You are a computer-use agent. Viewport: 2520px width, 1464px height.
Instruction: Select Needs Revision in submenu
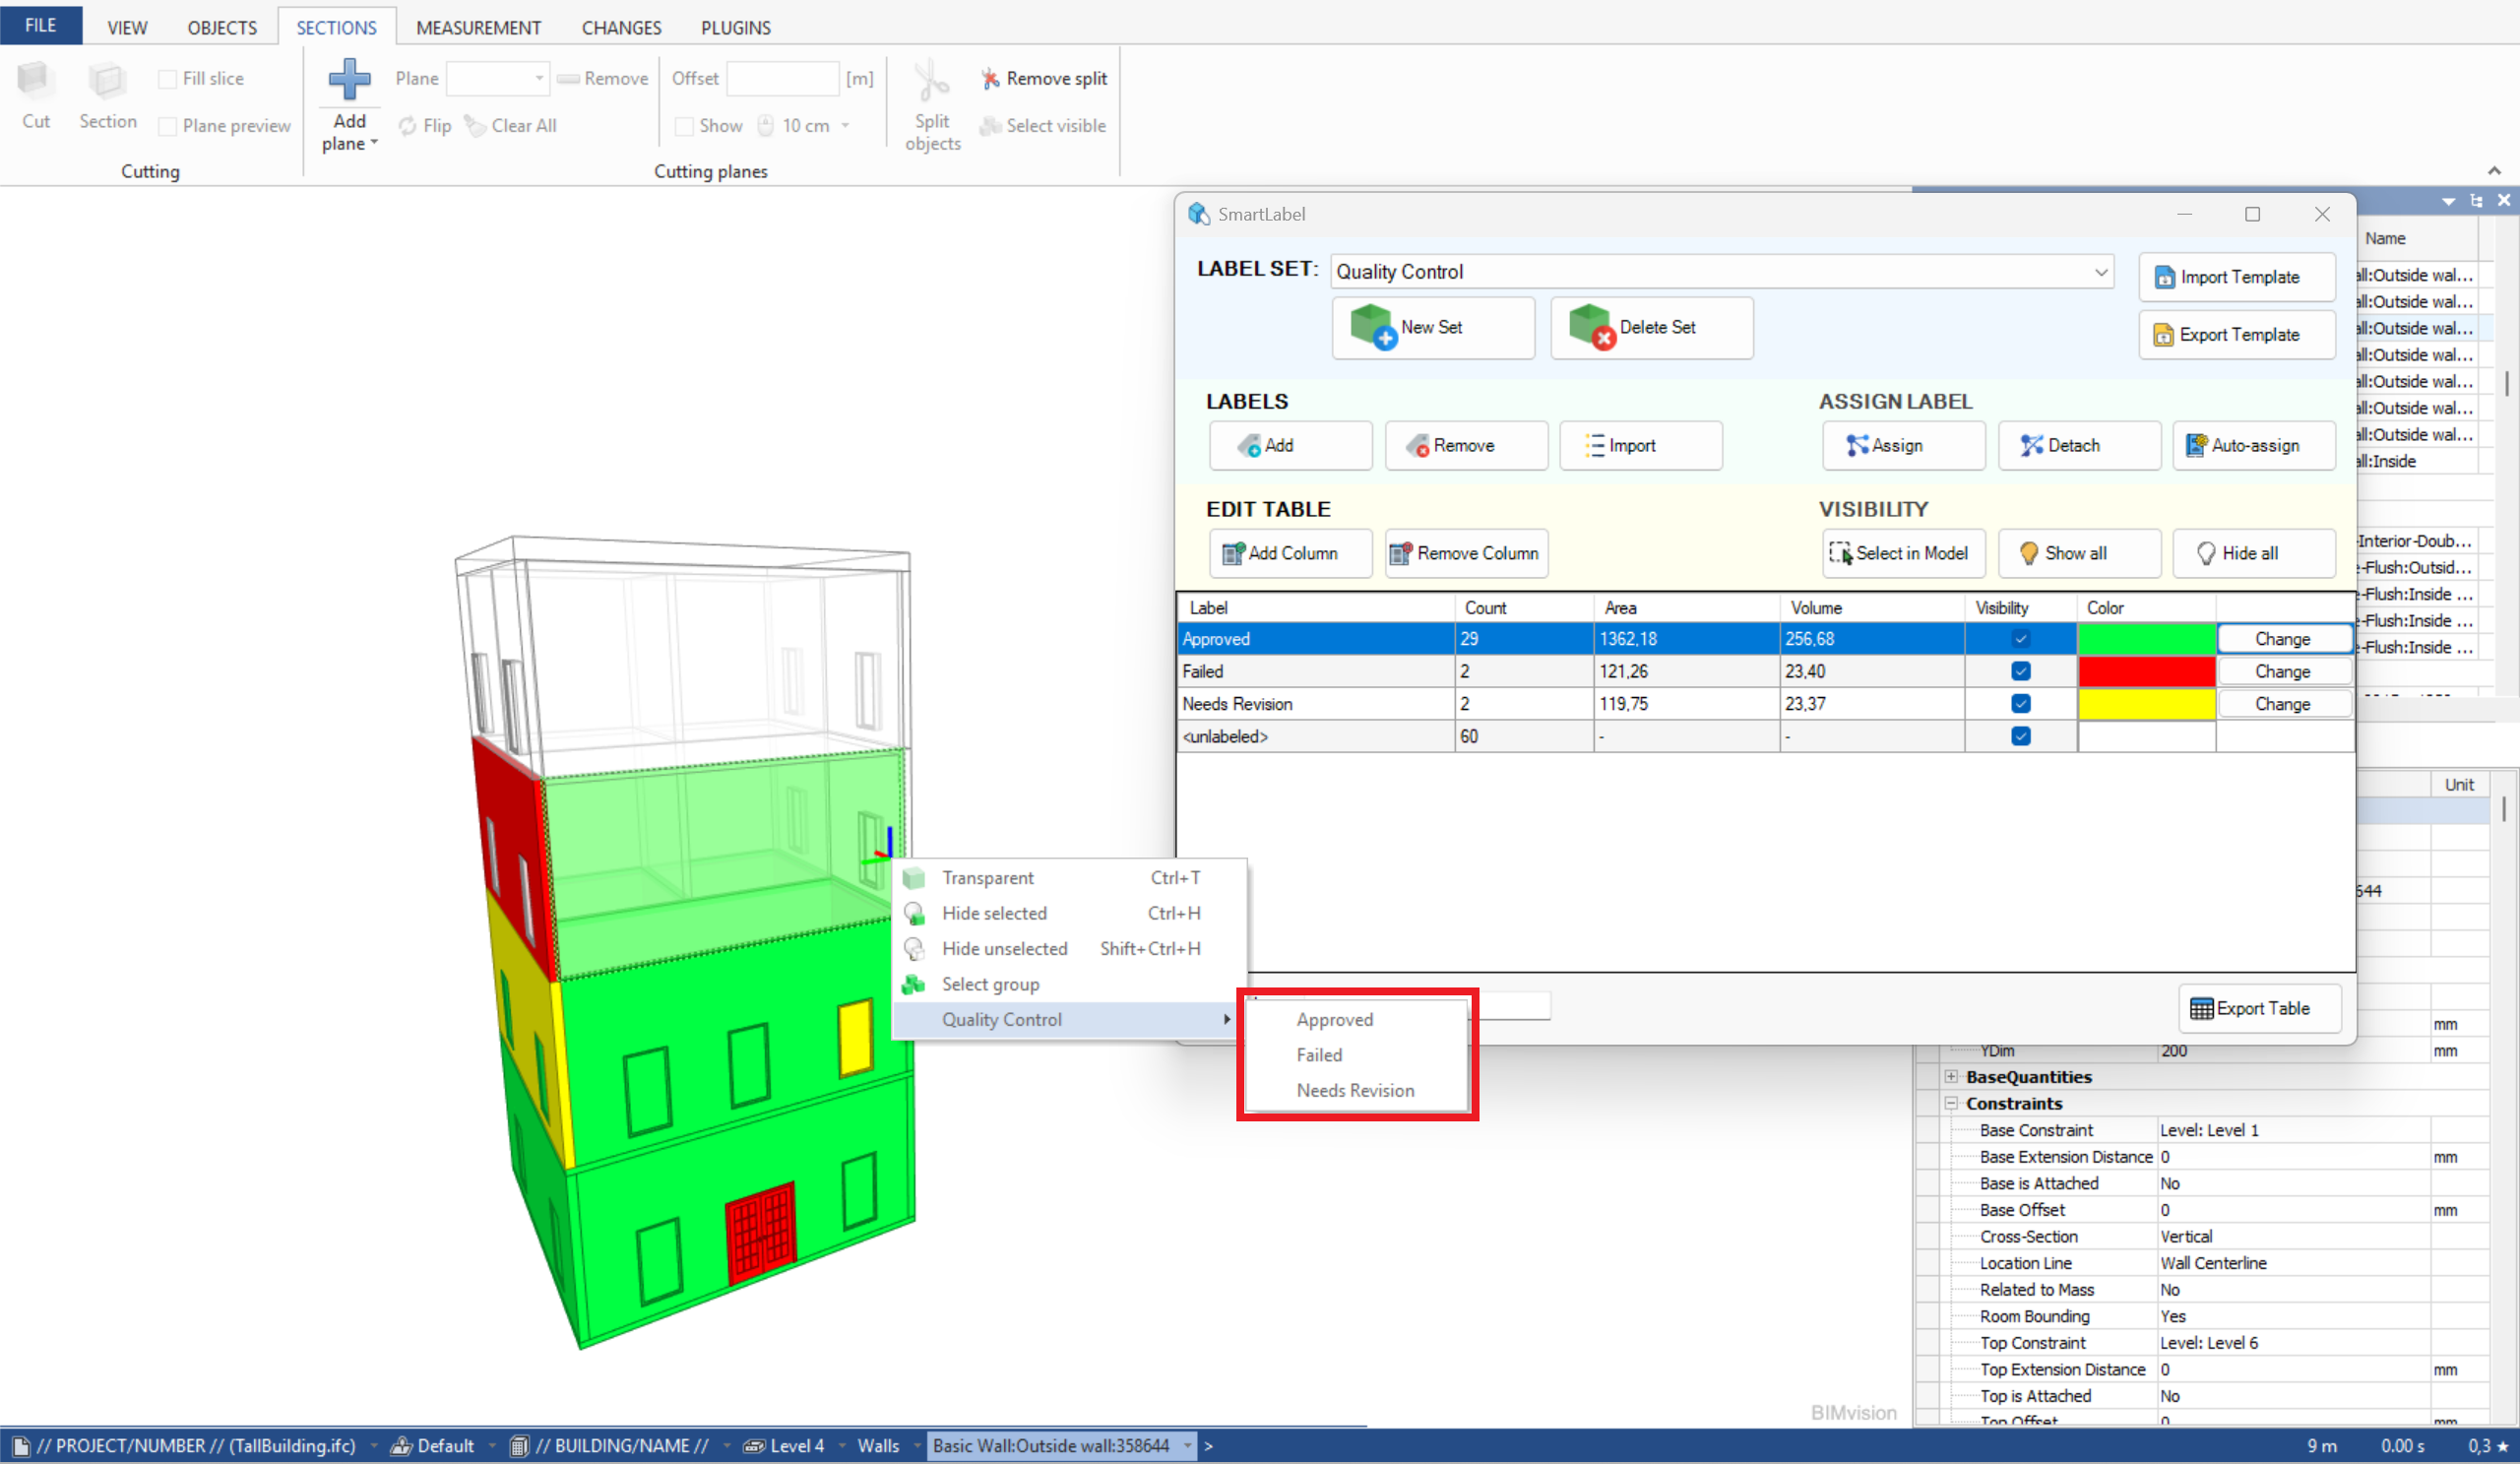(x=1357, y=1090)
